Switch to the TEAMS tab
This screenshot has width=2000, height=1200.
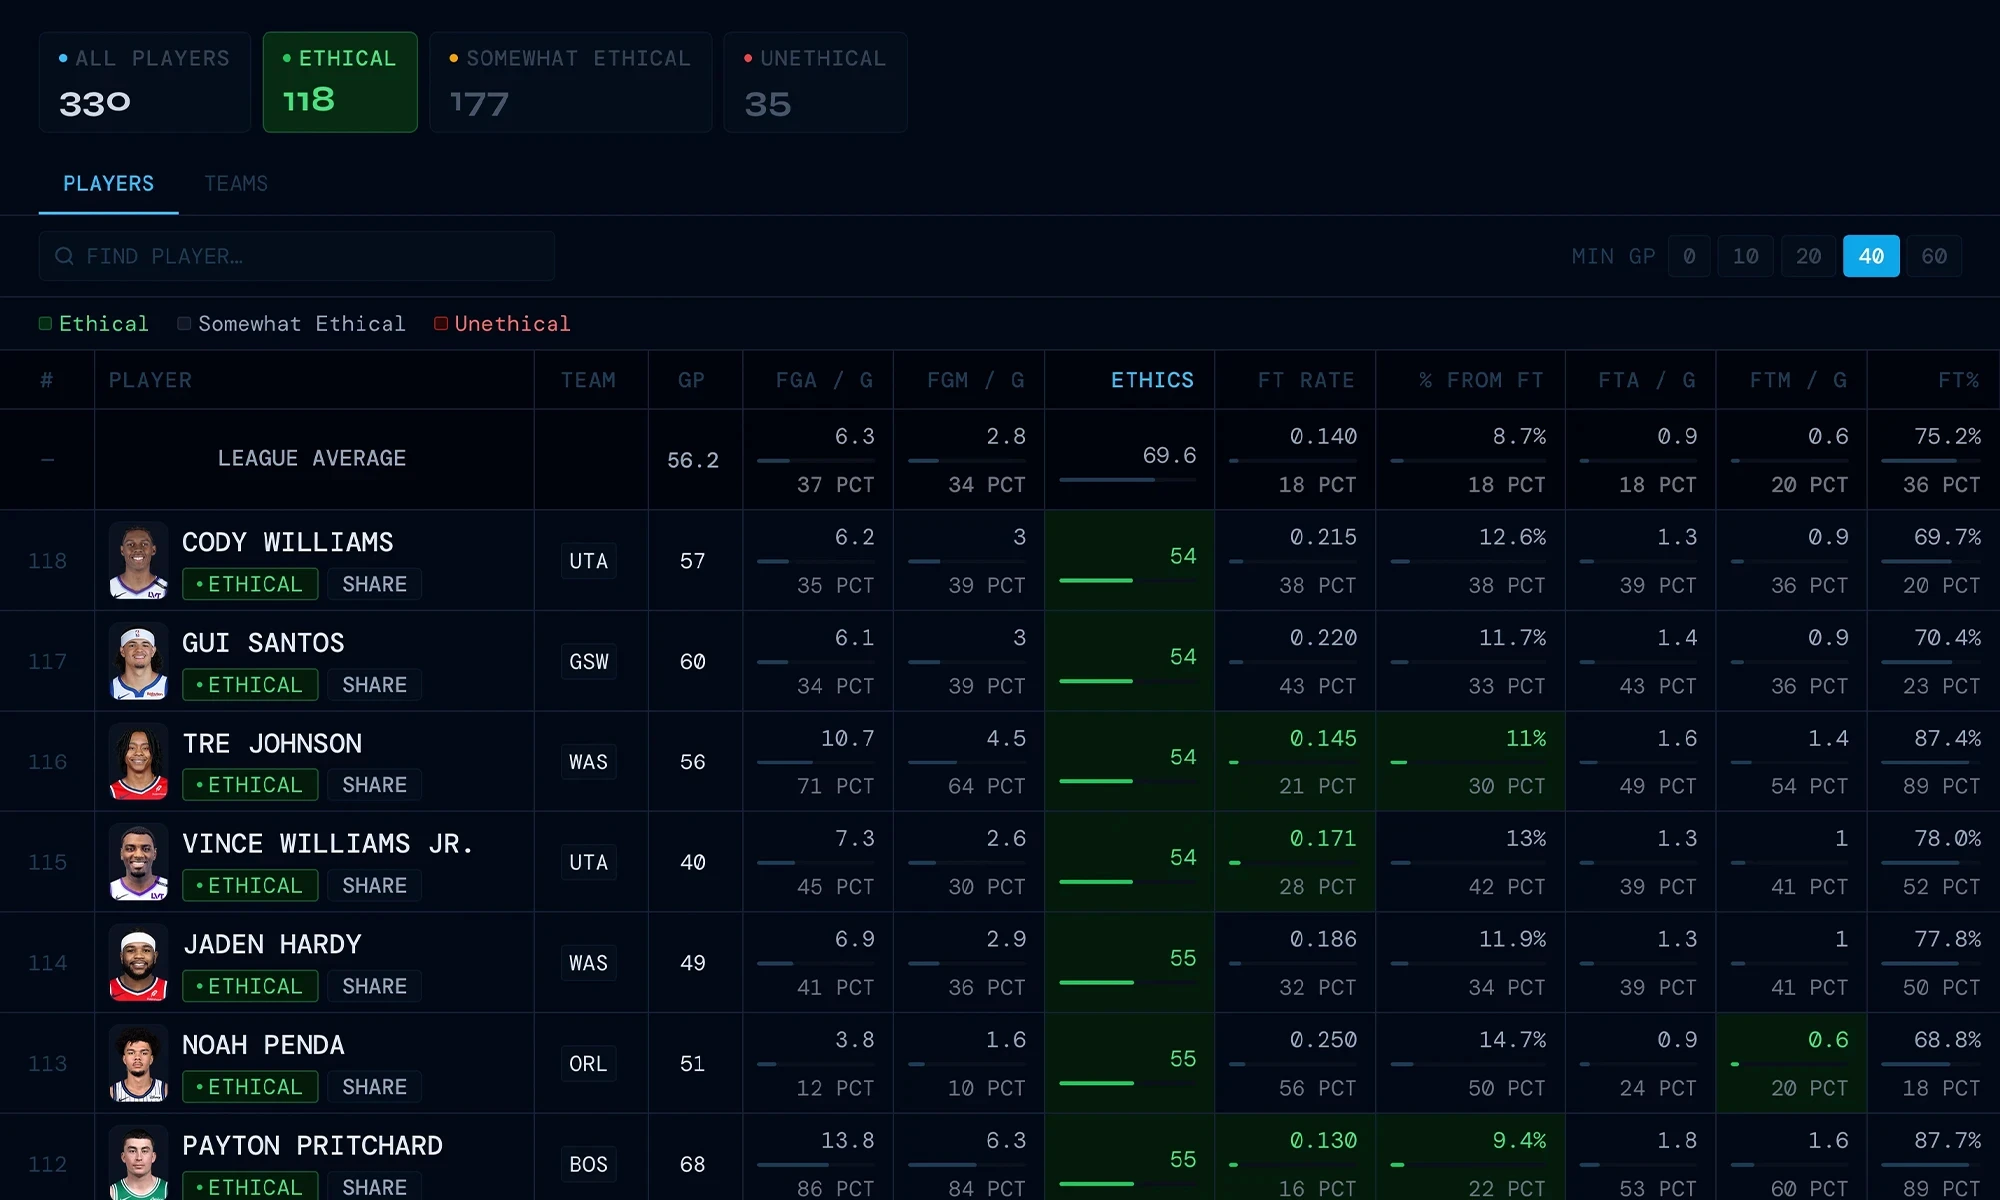click(x=236, y=184)
